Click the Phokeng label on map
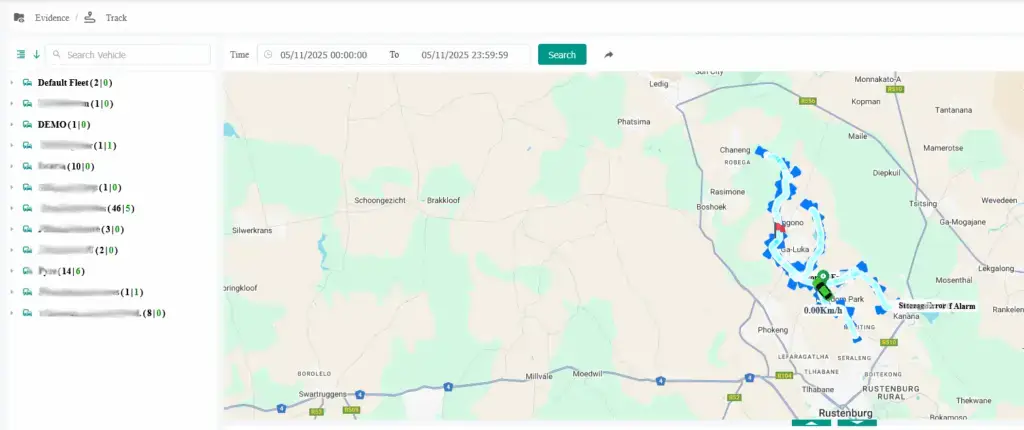The width and height of the screenshot is (1024, 430). pyautogui.click(x=773, y=331)
